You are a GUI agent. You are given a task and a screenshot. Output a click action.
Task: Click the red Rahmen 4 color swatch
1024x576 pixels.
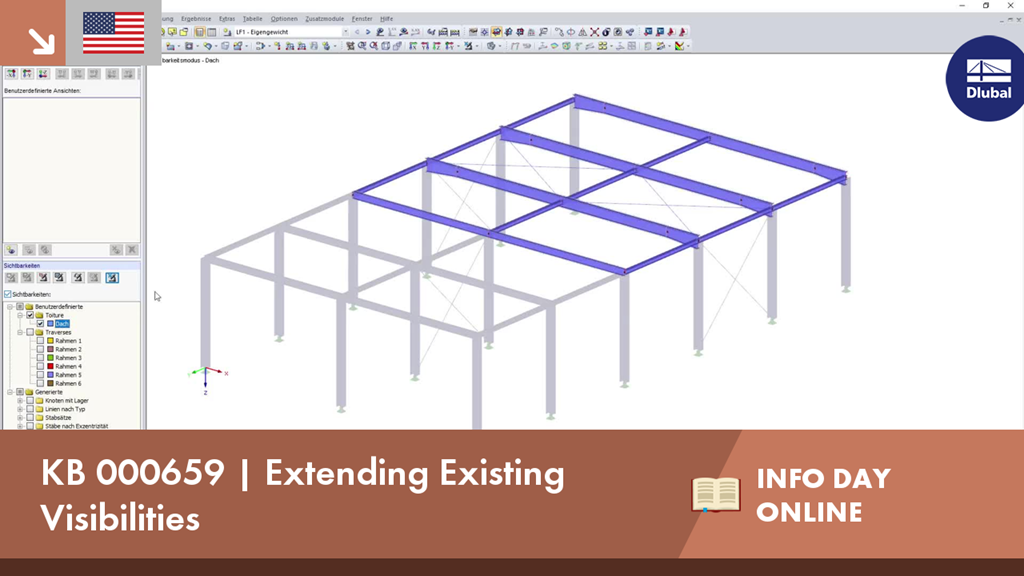click(x=50, y=366)
